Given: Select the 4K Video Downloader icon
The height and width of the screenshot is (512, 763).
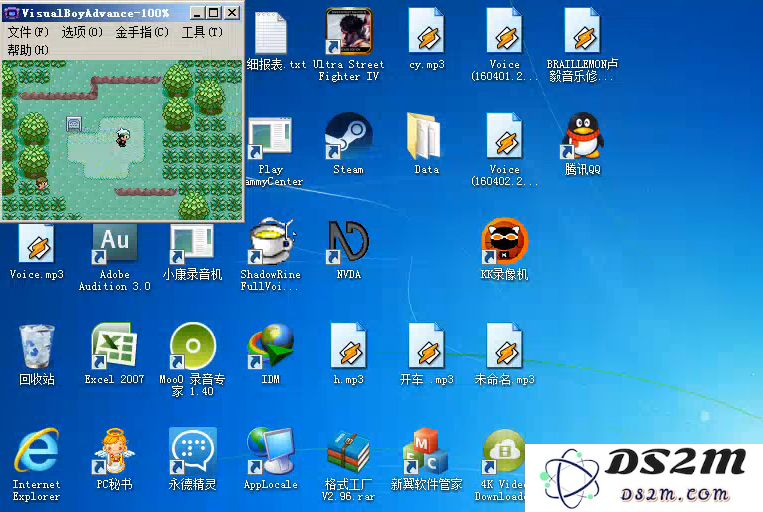Looking at the screenshot, I should click(504, 451).
